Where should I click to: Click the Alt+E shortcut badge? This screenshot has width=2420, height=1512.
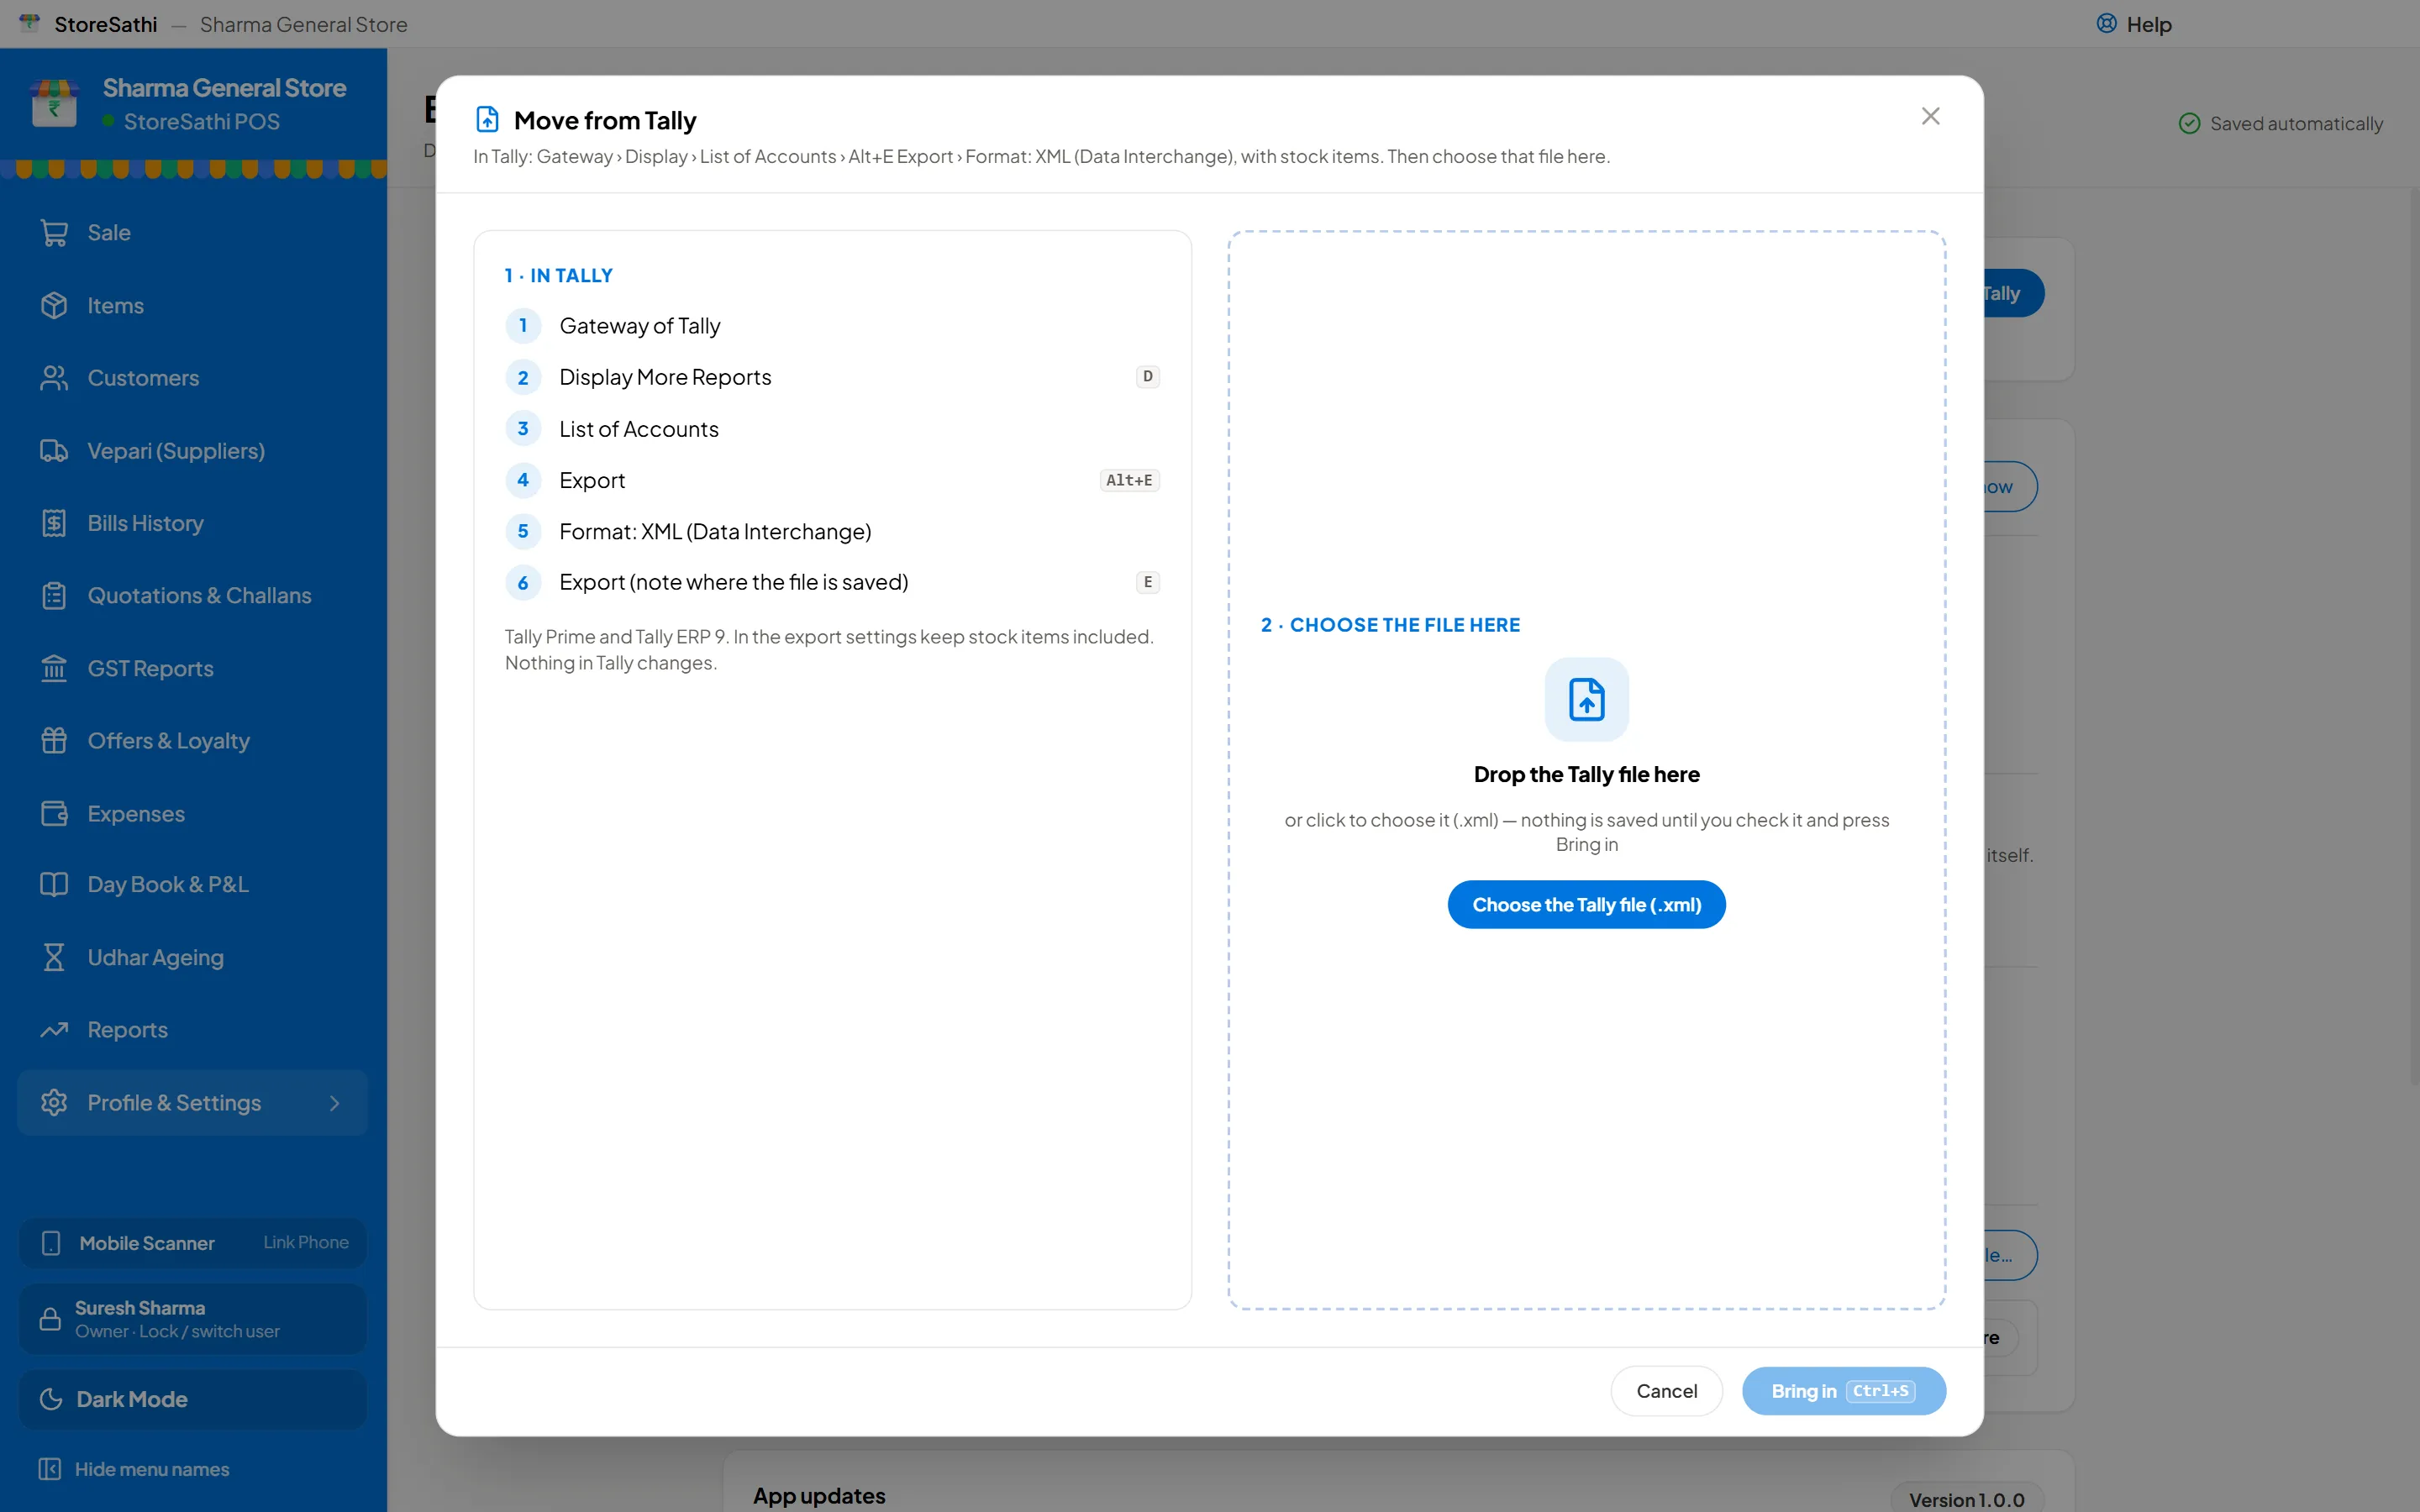(1130, 480)
